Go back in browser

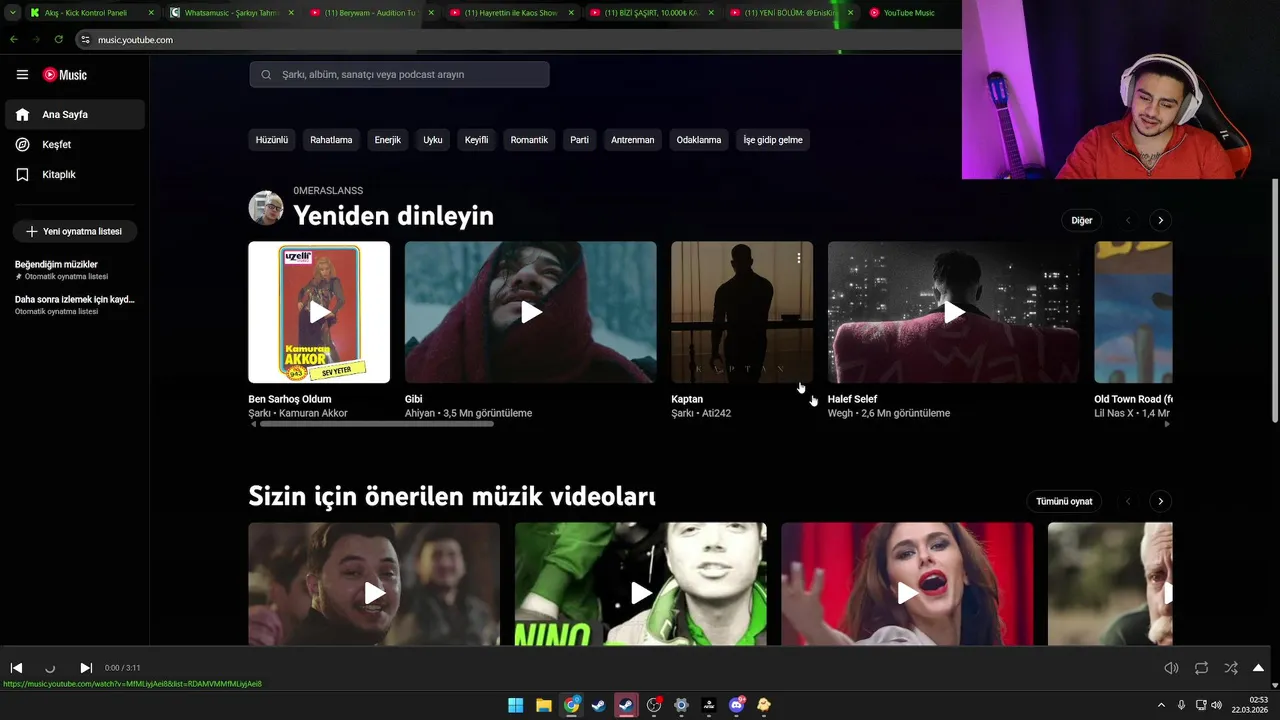[x=14, y=40]
